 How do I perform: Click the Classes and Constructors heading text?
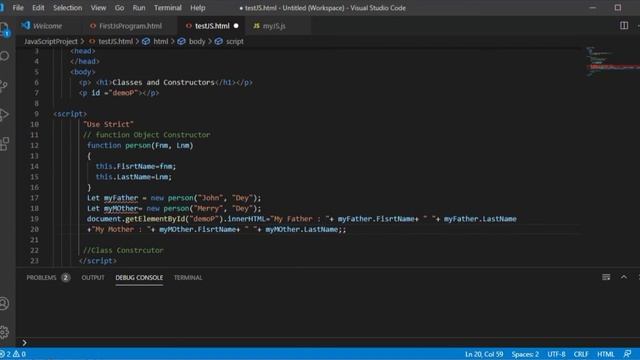pos(163,82)
